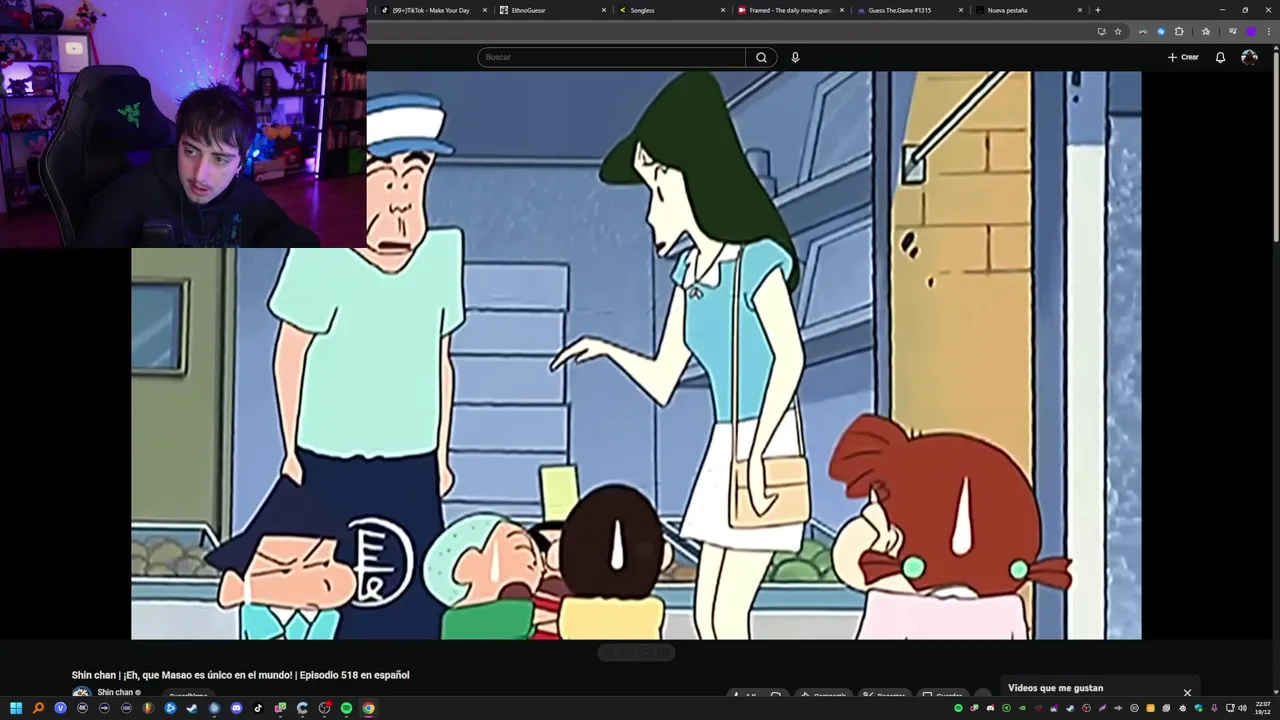Close the EthnoGuessr tab

tap(604, 10)
